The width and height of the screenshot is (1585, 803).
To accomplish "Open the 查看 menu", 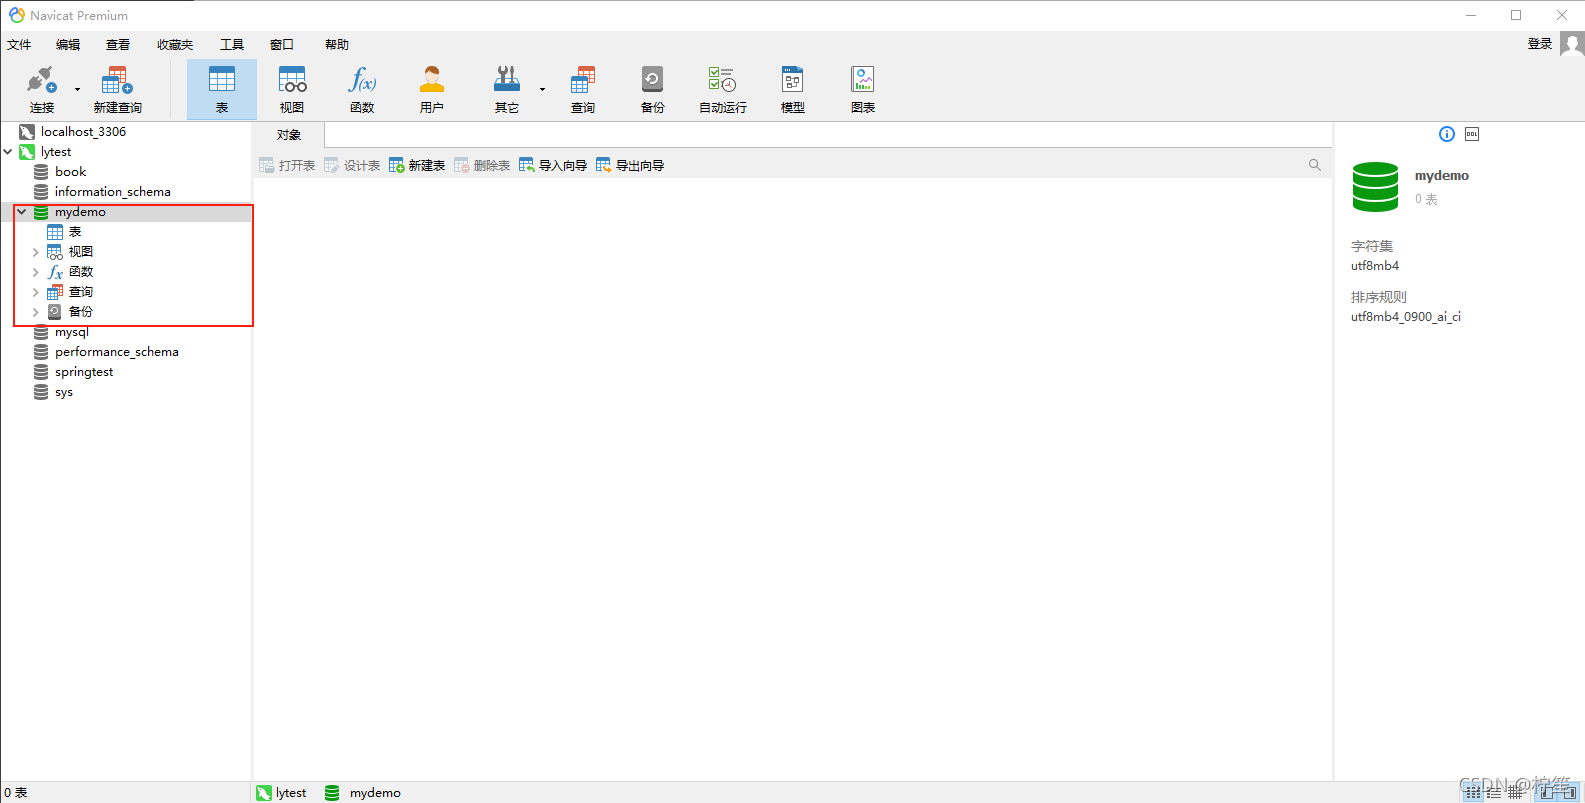I will point(118,44).
